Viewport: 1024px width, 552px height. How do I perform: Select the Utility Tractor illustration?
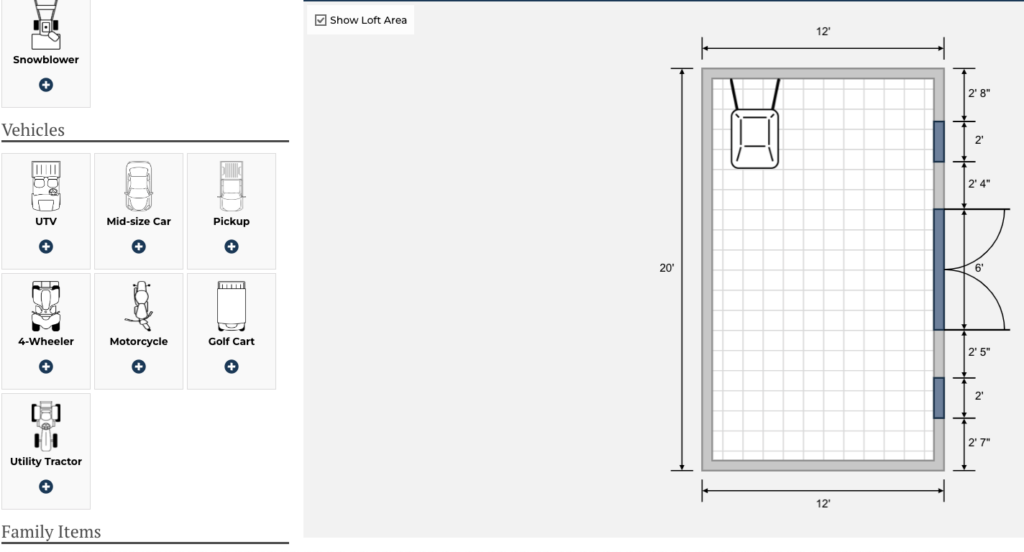click(46, 427)
